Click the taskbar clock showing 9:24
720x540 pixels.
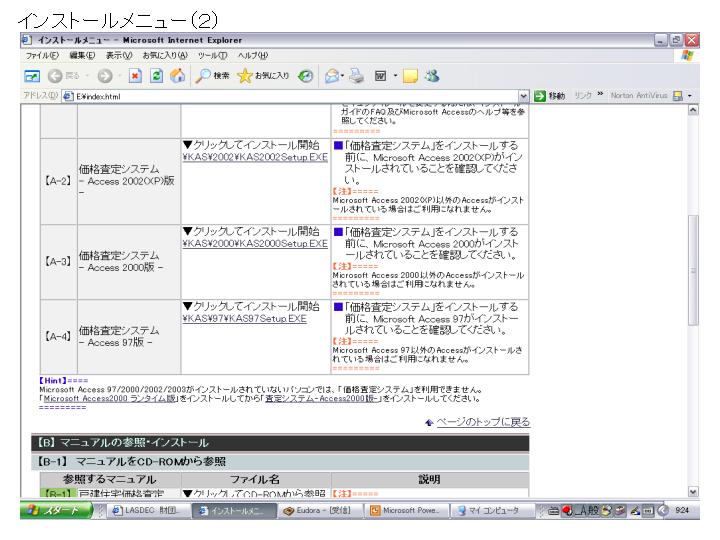[682, 510]
